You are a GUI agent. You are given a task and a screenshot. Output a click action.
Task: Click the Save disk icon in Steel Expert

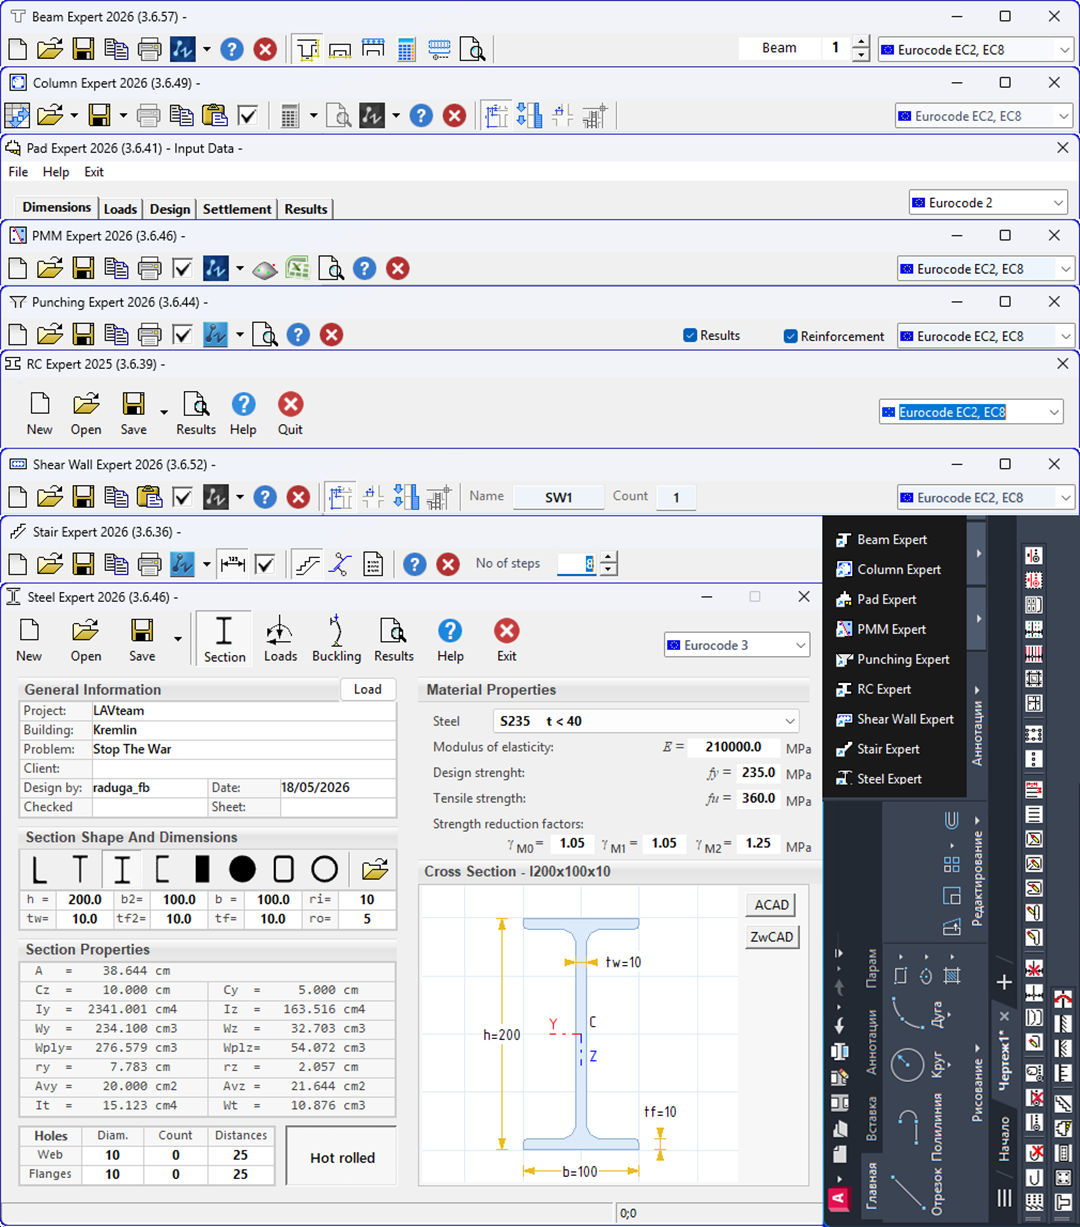(142, 639)
